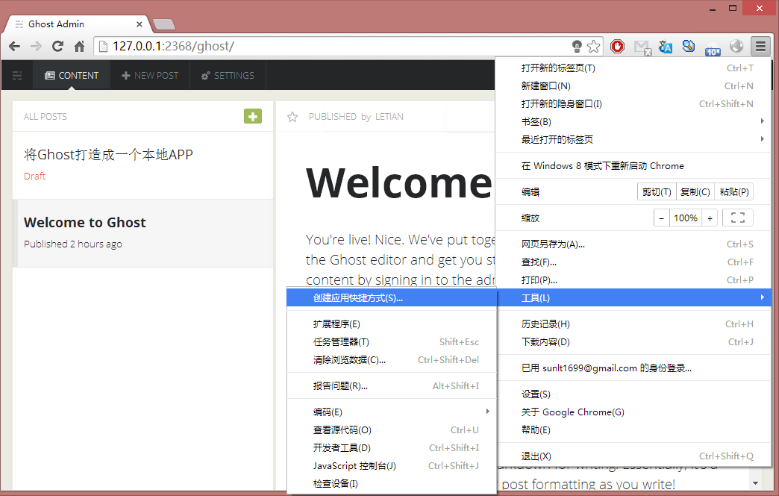Open 下载内容(D) downloads item
Viewport: 779px width, 496px height.
pos(634,342)
